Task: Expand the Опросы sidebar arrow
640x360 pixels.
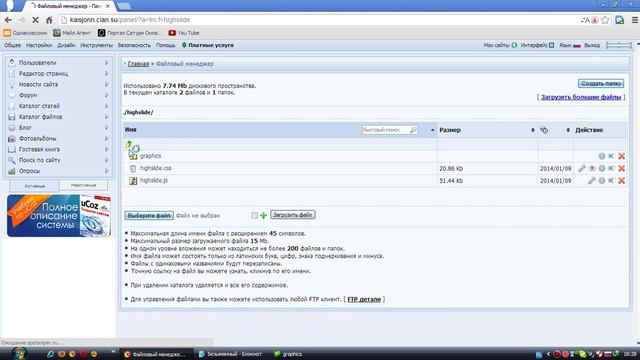Action: [x=107, y=171]
